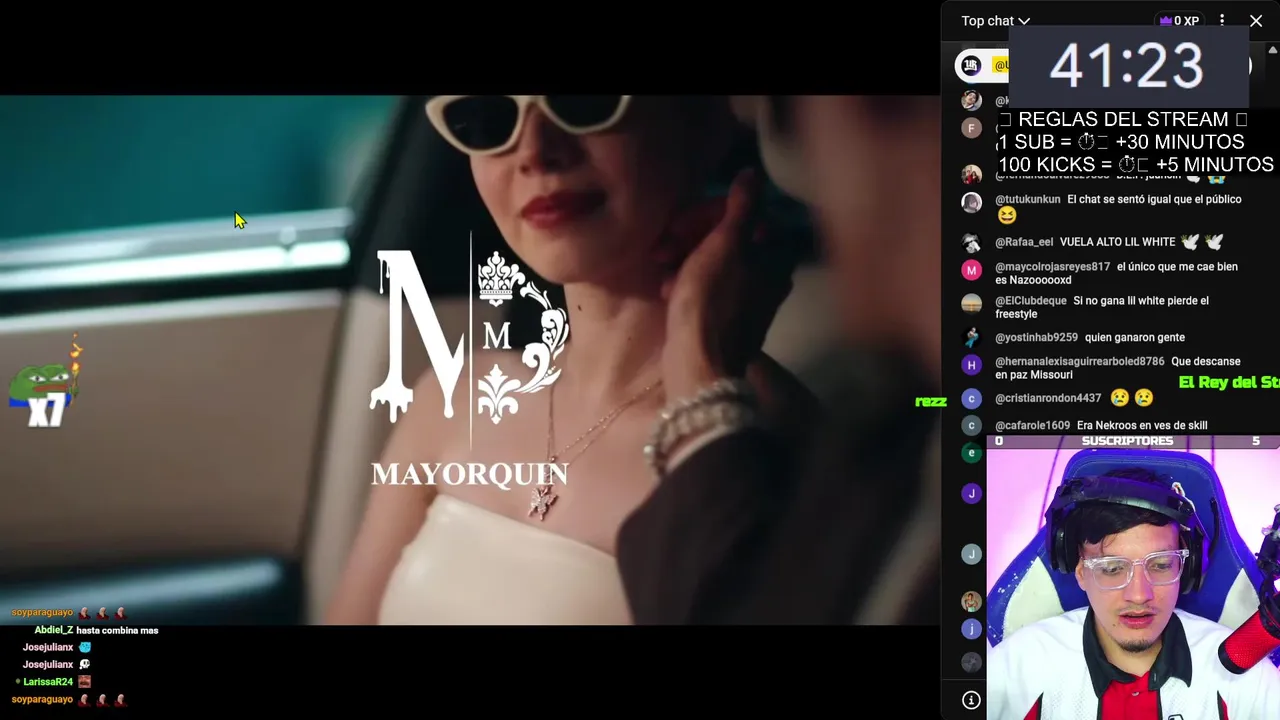The height and width of the screenshot is (720, 1280).
Task: Click LarissaR24 in the overlay chat
Action: [48, 682]
